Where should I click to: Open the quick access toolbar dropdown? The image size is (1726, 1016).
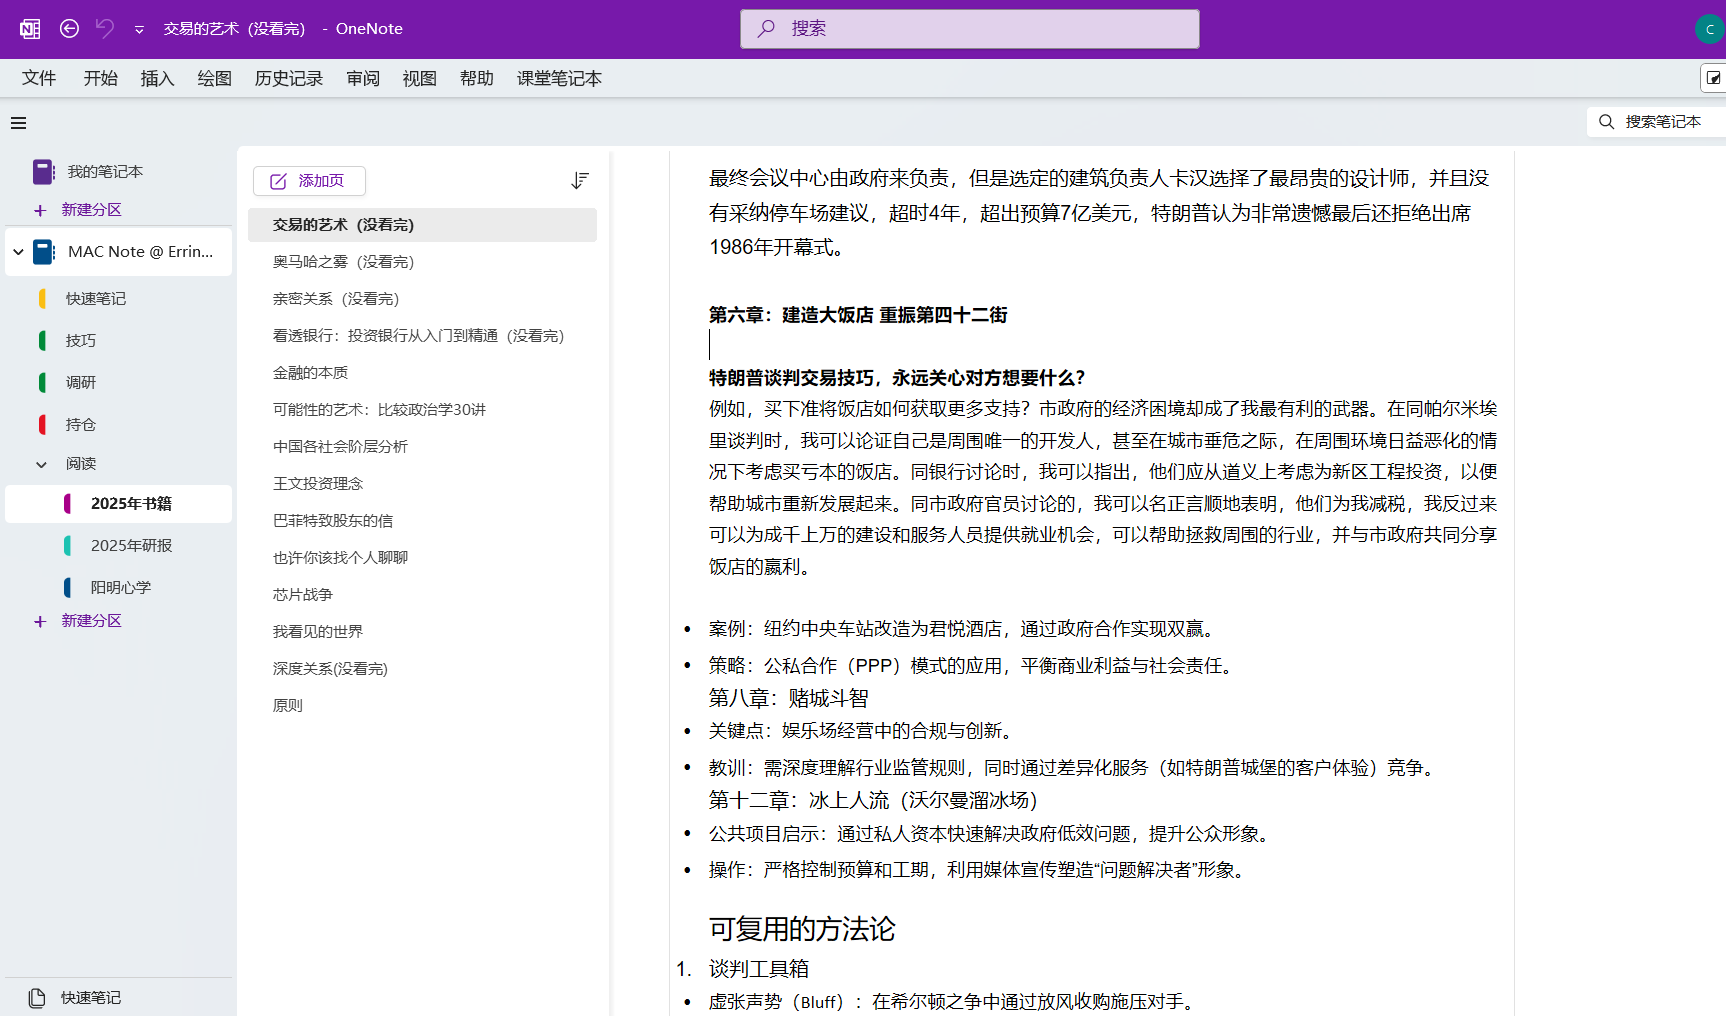click(x=139, y=30)
